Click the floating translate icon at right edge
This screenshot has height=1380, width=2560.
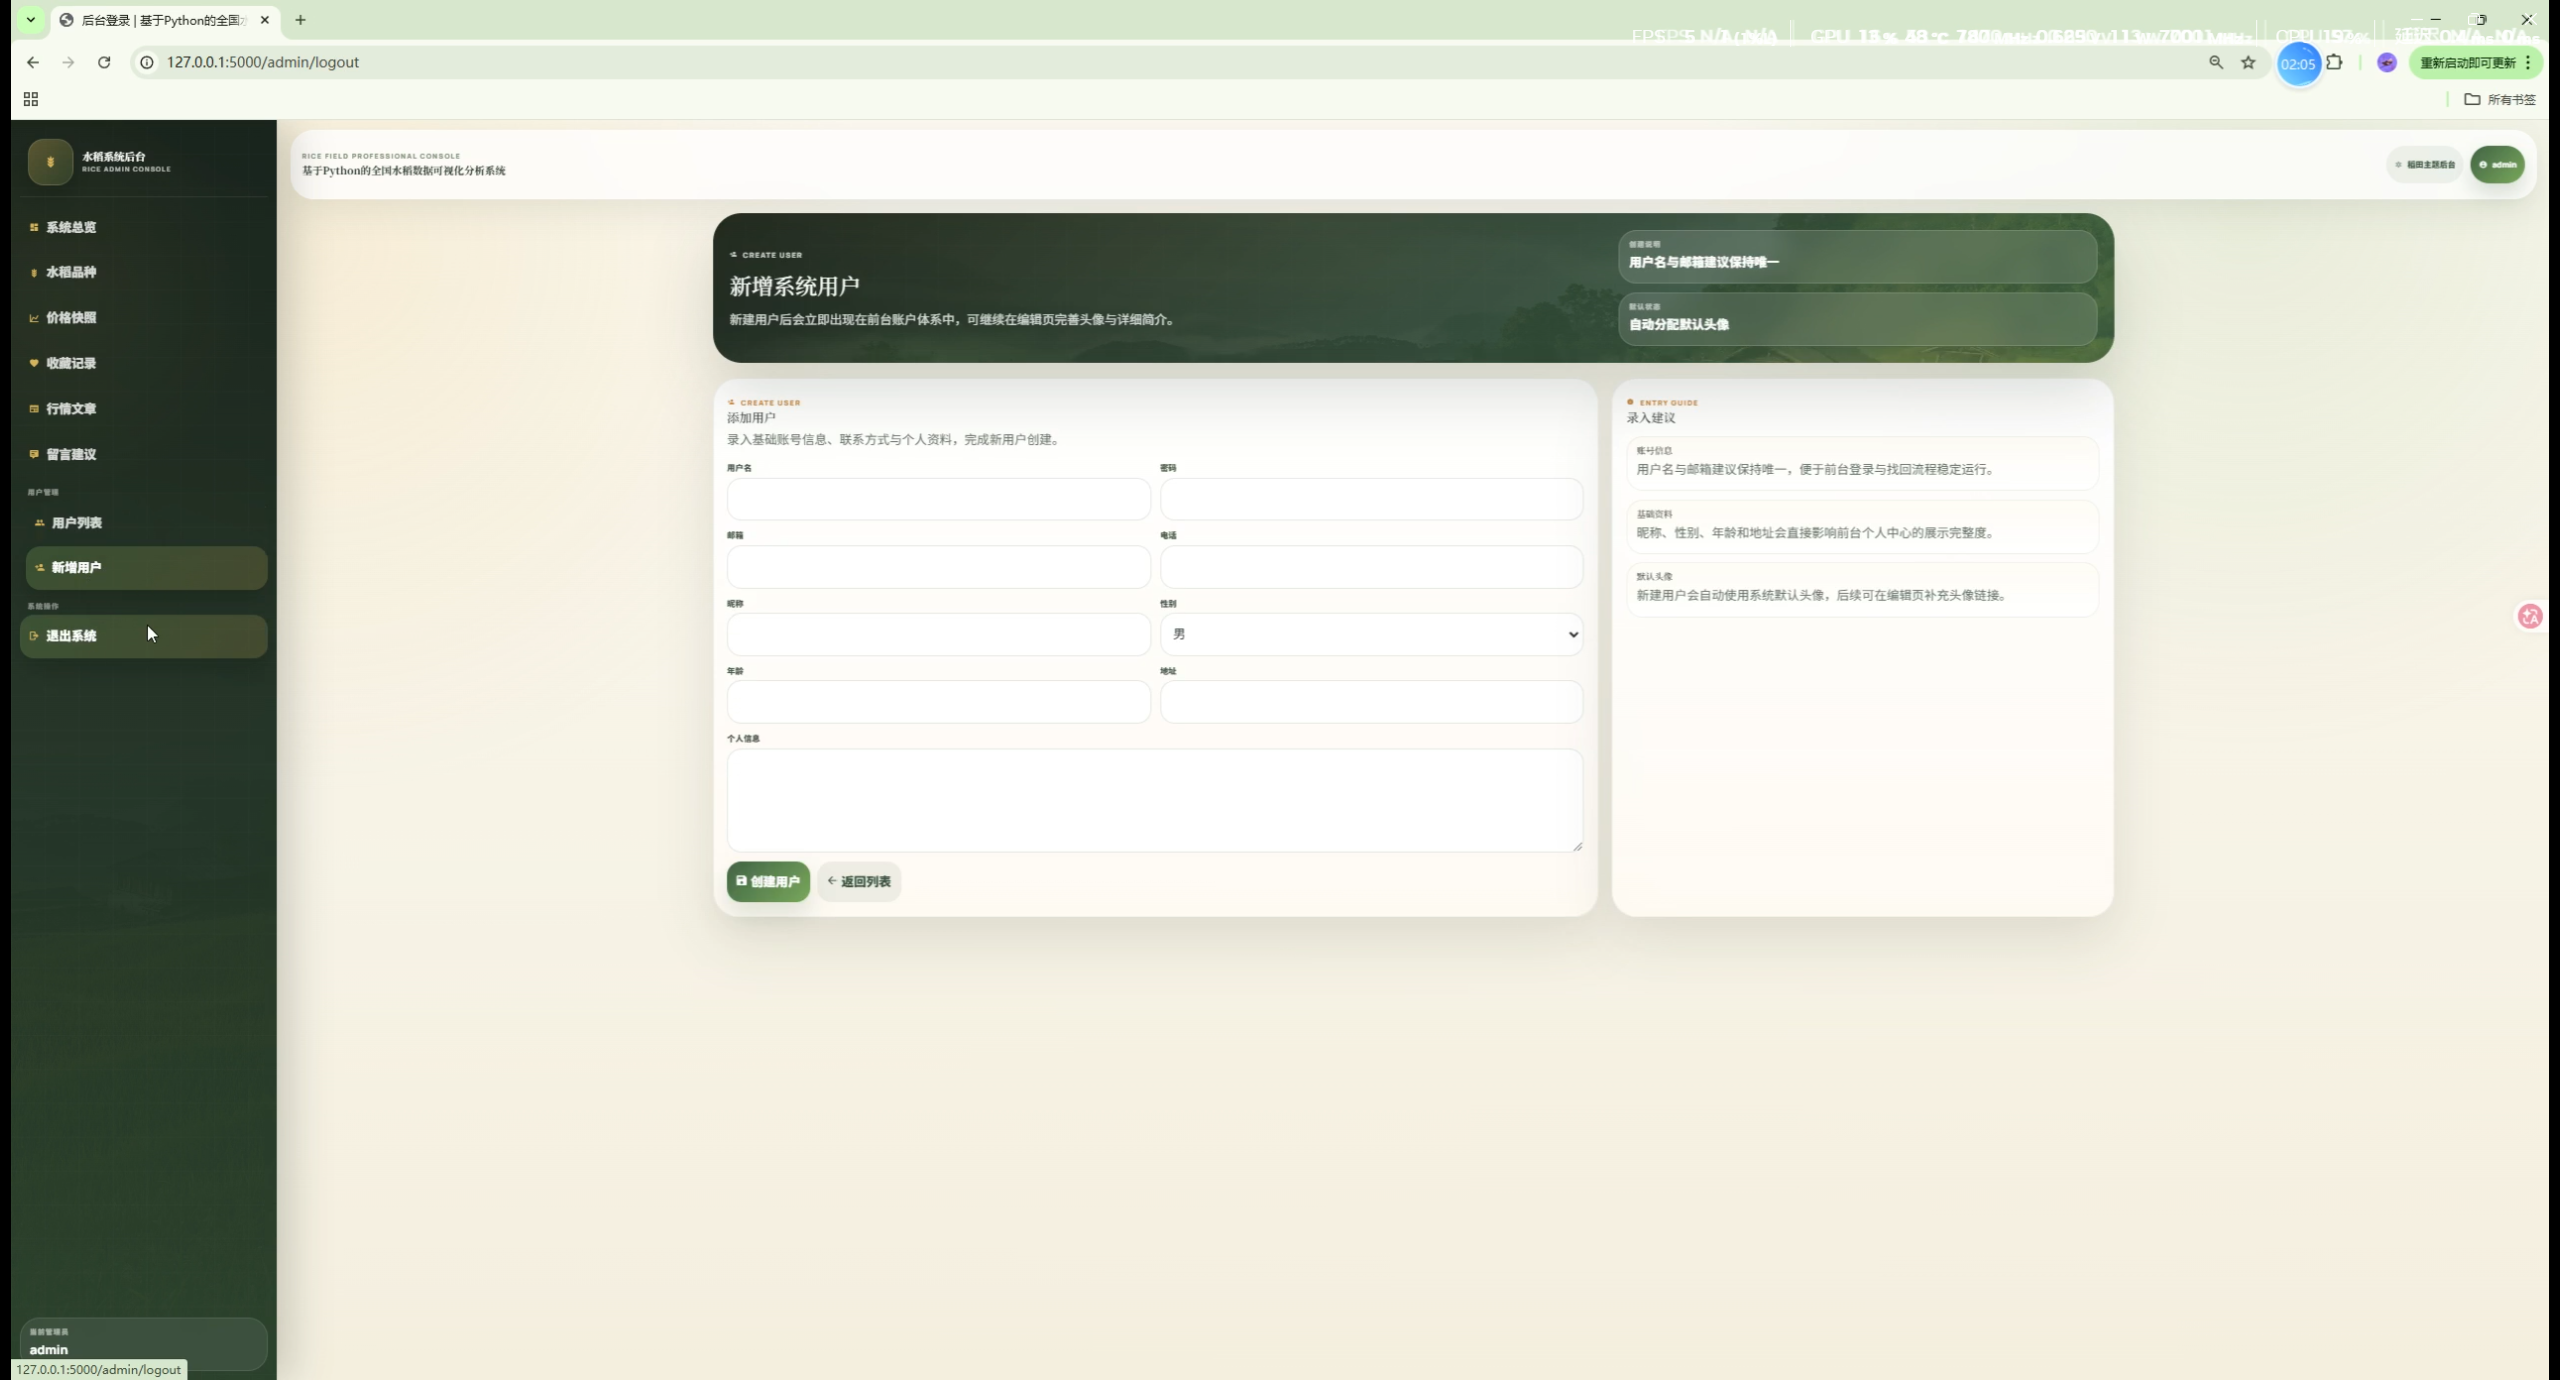[x=2530, y=616]
